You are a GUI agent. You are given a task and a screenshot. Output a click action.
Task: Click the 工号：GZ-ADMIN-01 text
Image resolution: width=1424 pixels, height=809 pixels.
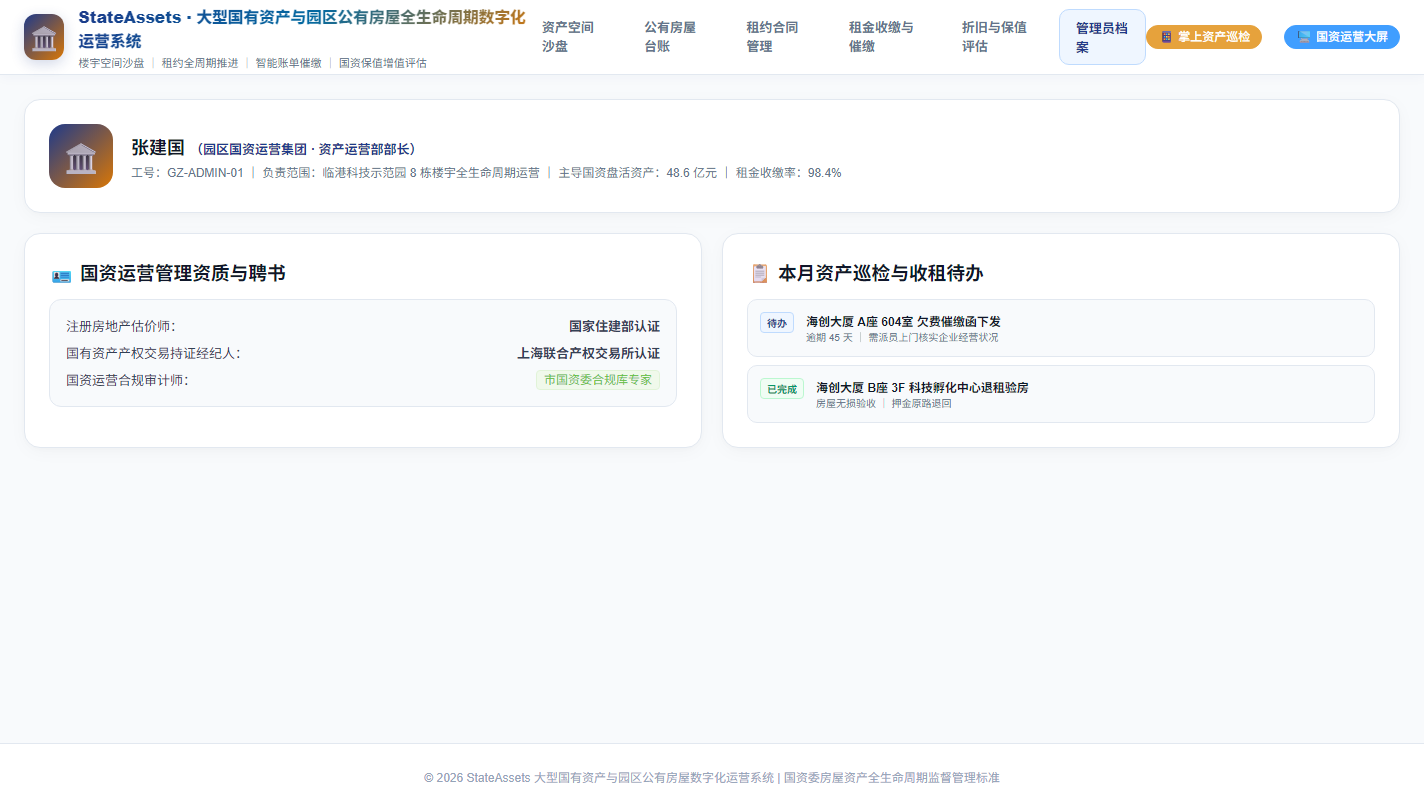coord(187,173)
